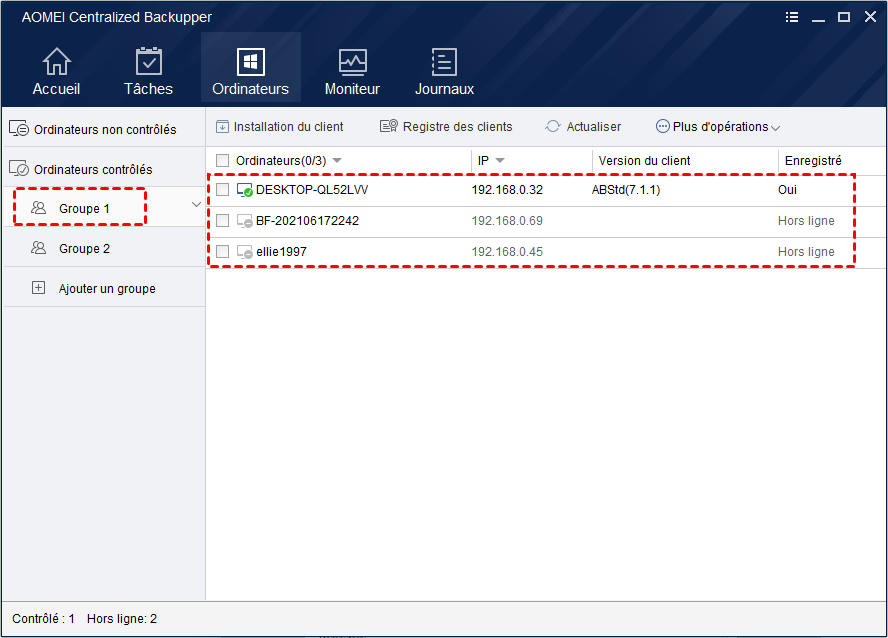Click Registre des clients button

point(446,126)
